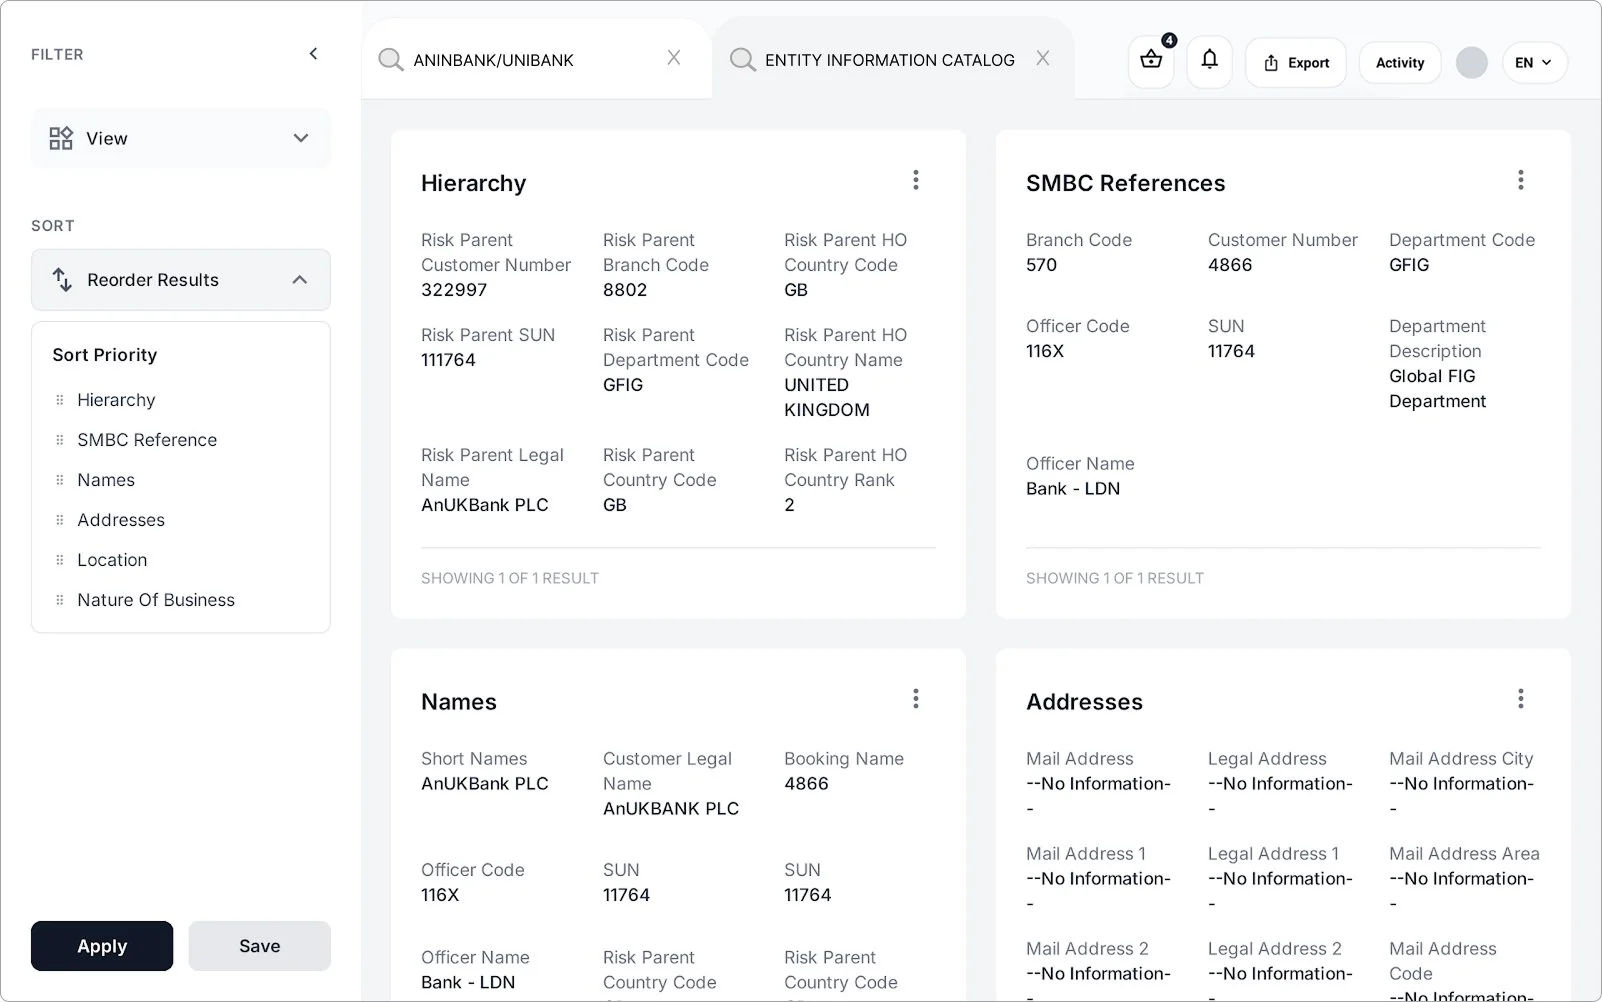Close the ENTITY INFORMATION CATALOG search tab

click(x=1043, y=59)
